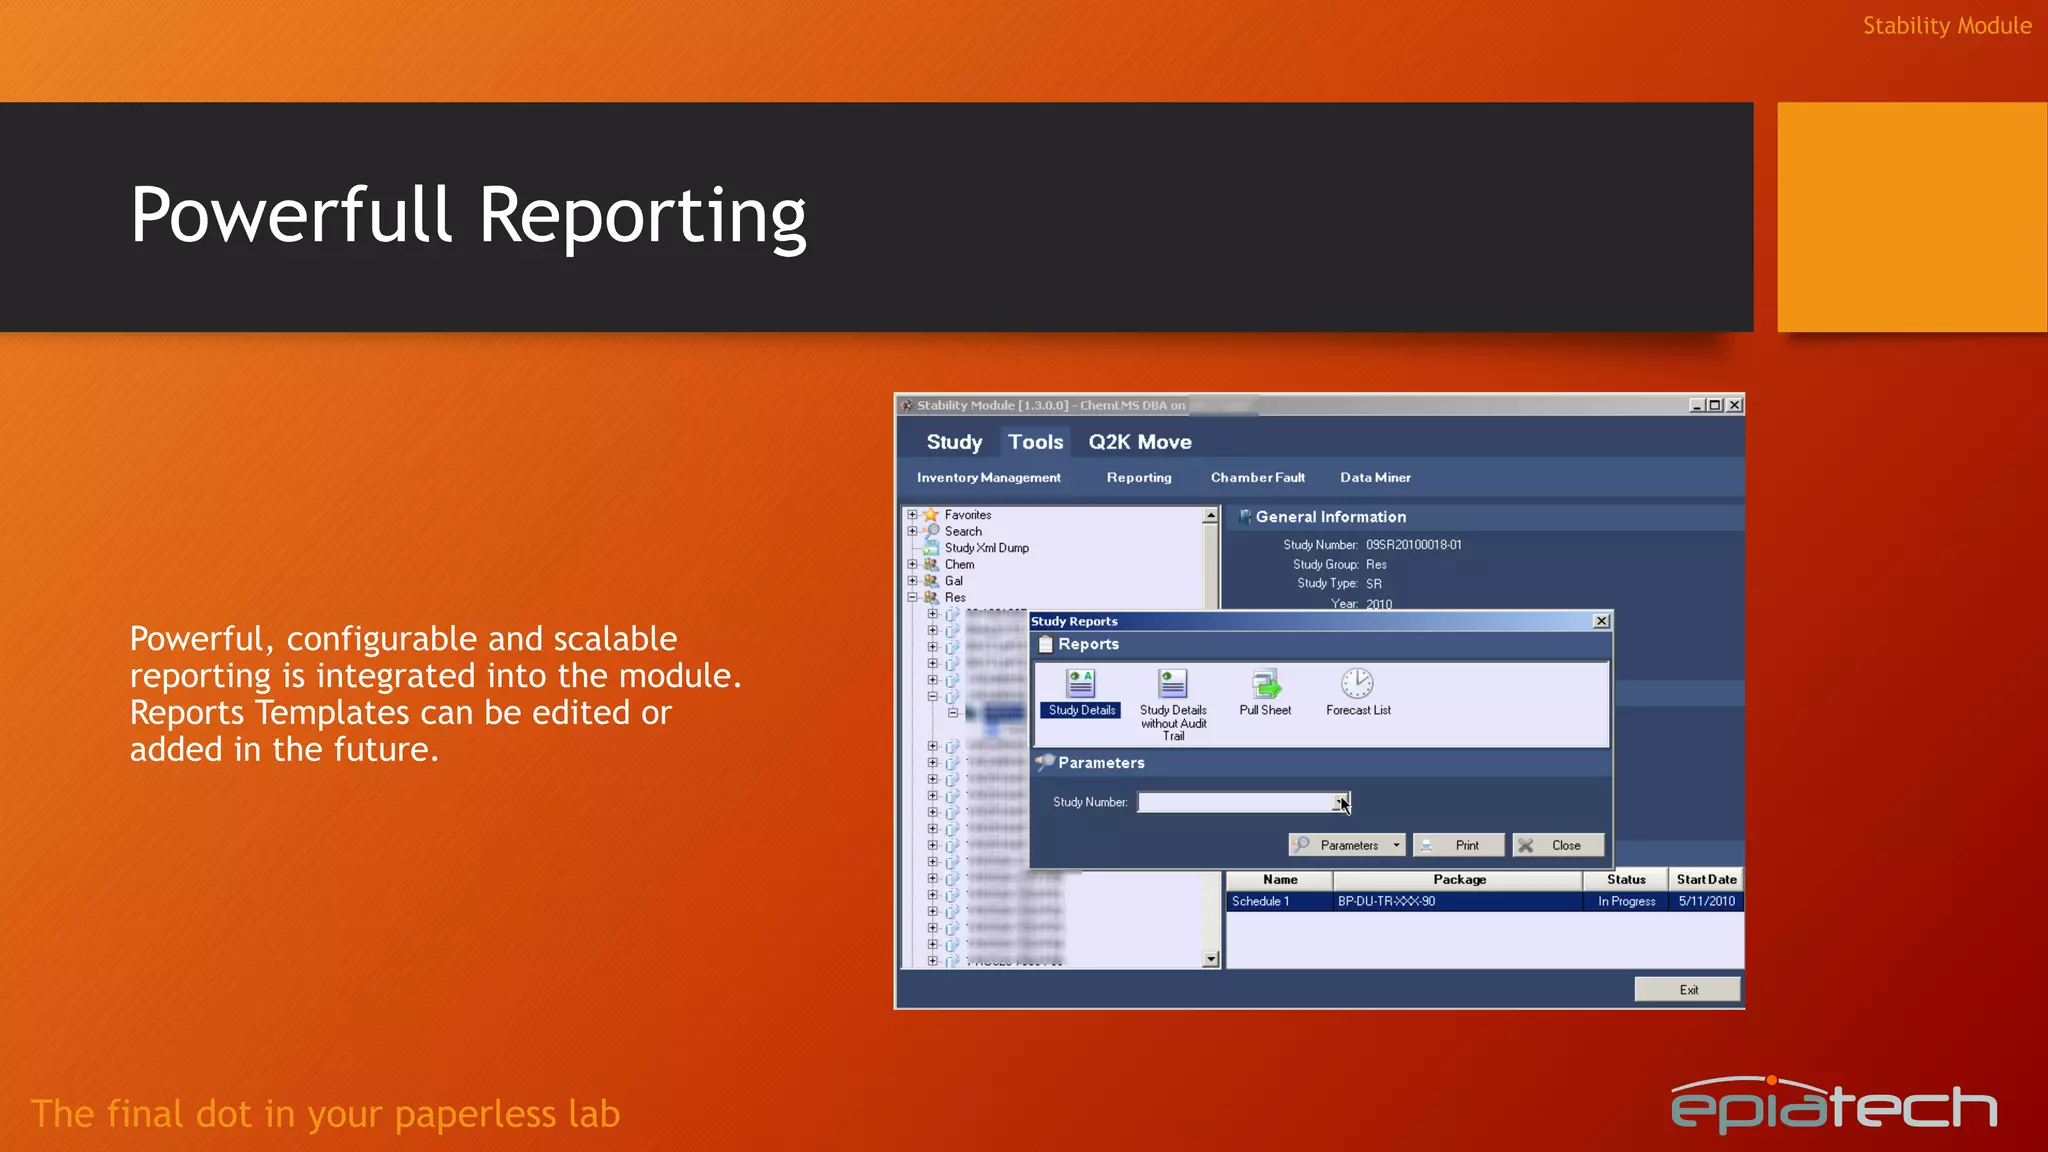Open the Q2K Move tab
The width and height of the screenshot is (2048, 1152).
click(x=1139, y=442)
